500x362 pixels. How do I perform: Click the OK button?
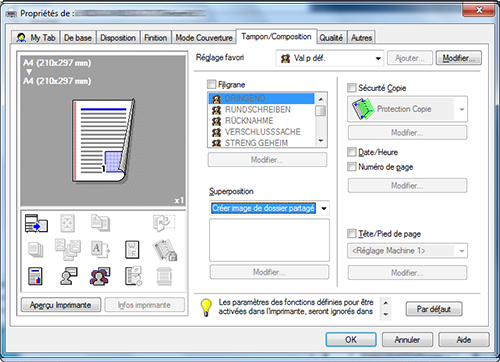[351, 340]
